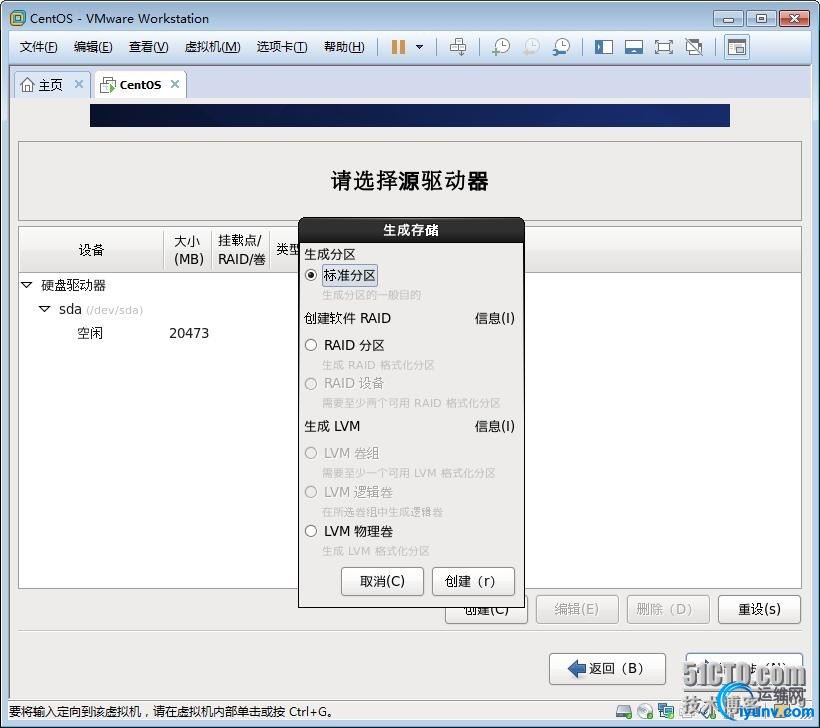
Task: Revert to the previous snapshot
Action: click(x=531, y=47)
